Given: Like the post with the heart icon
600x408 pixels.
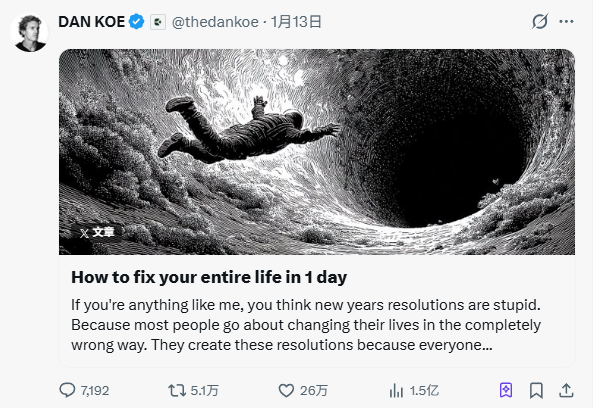Looking at the screenshot, I should 286,390.
